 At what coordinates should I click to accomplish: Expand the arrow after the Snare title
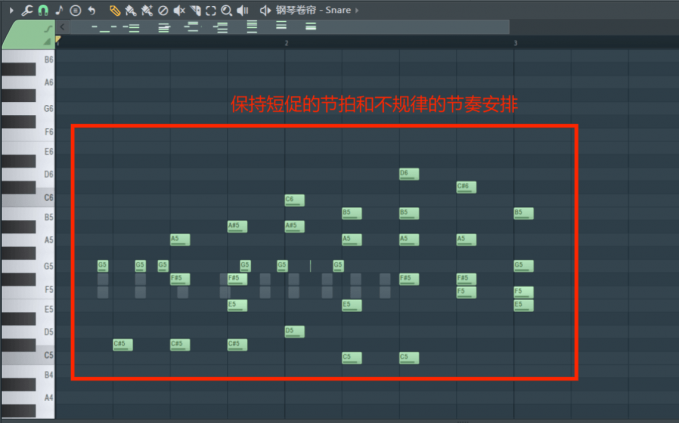coord(357,10)
